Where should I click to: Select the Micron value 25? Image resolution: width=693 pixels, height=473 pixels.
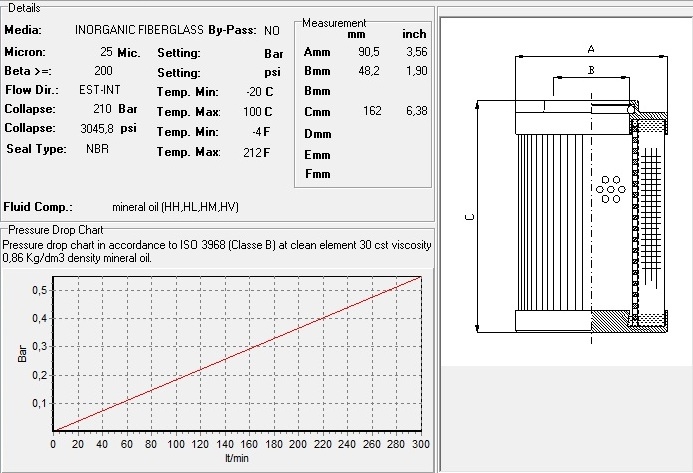(x=106, y=52)
